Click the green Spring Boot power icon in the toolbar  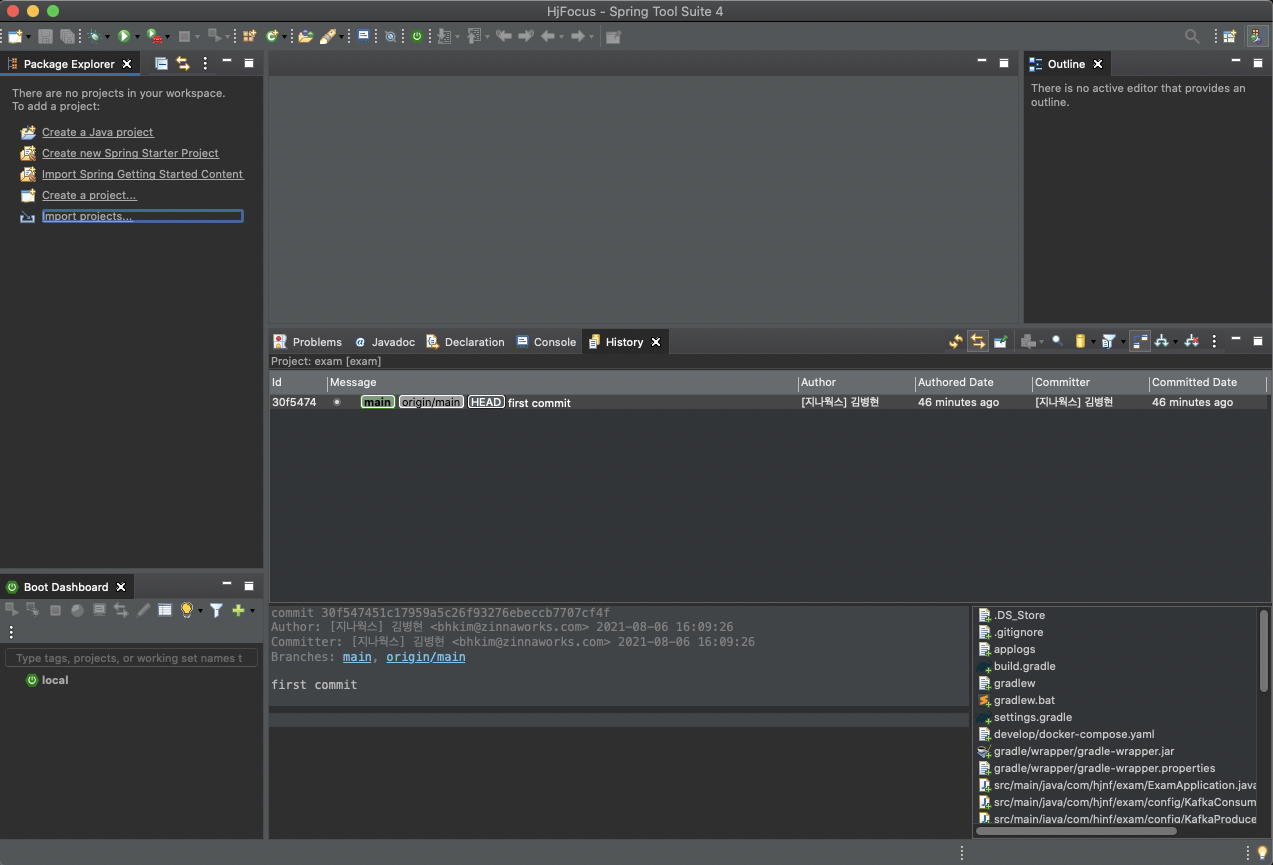[x=417, y=36]
